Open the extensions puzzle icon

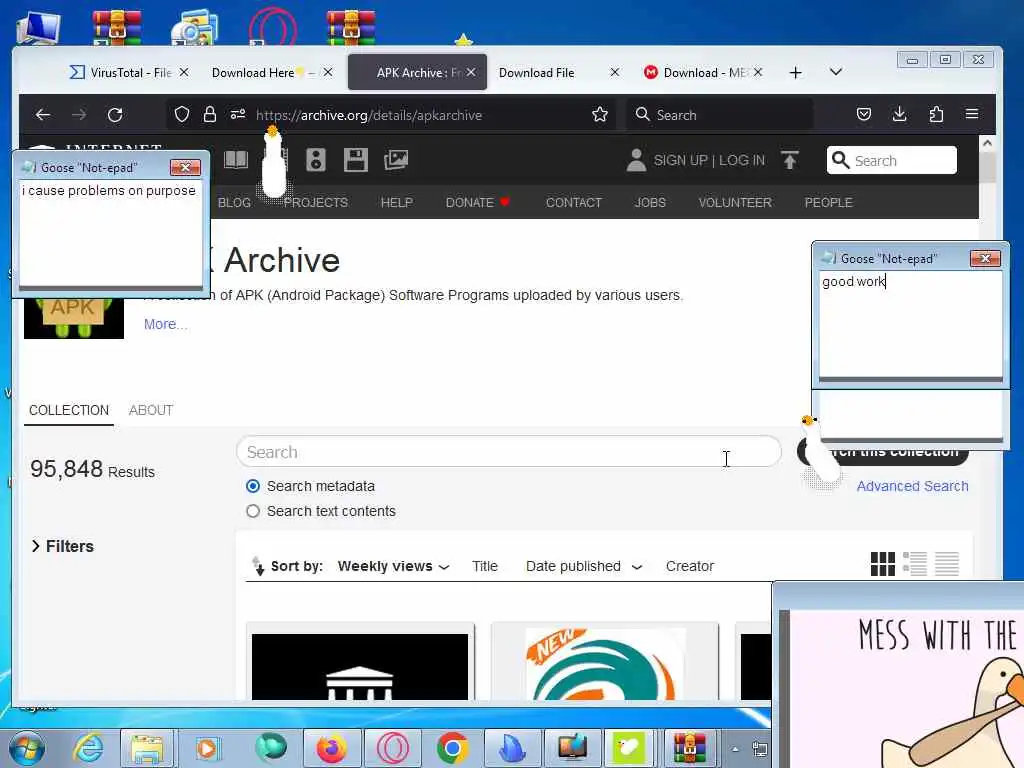pyautogui.click(x=936, y=115)
